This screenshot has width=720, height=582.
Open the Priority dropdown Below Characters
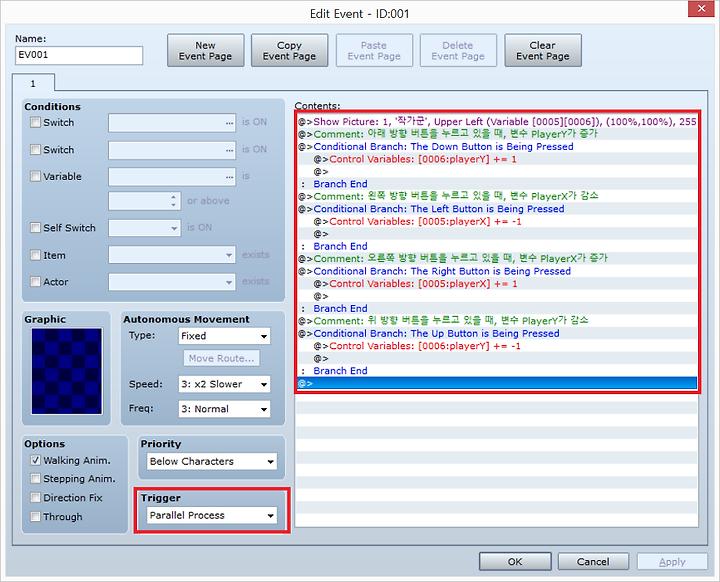tap(212, 461)
